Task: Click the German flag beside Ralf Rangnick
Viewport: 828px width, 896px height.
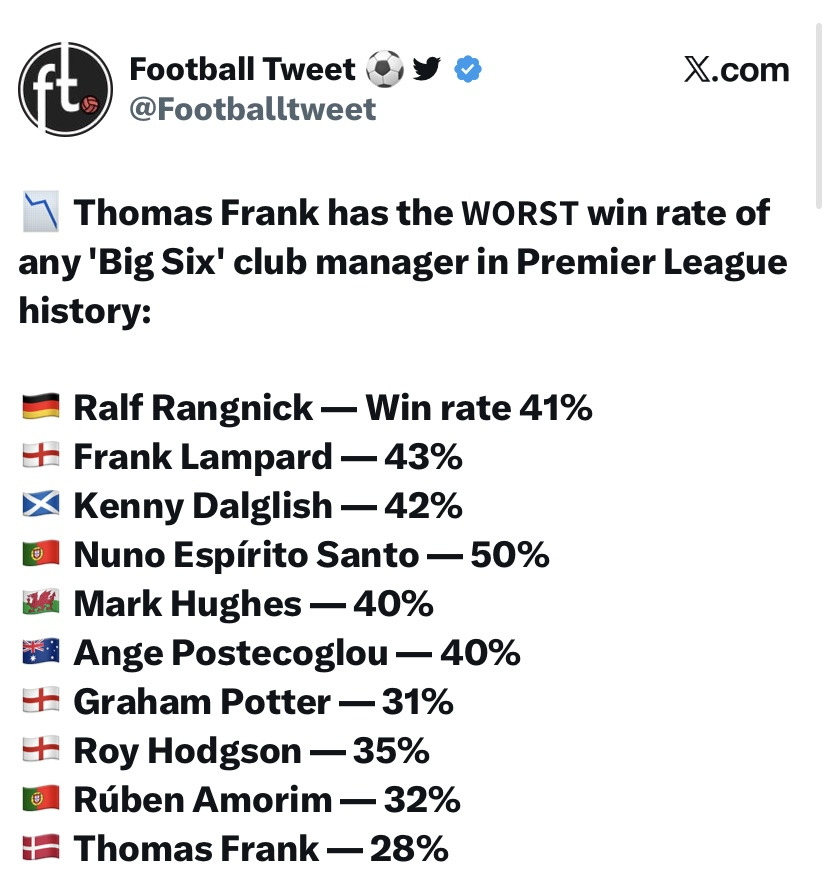Action: [x=41, y=406]
